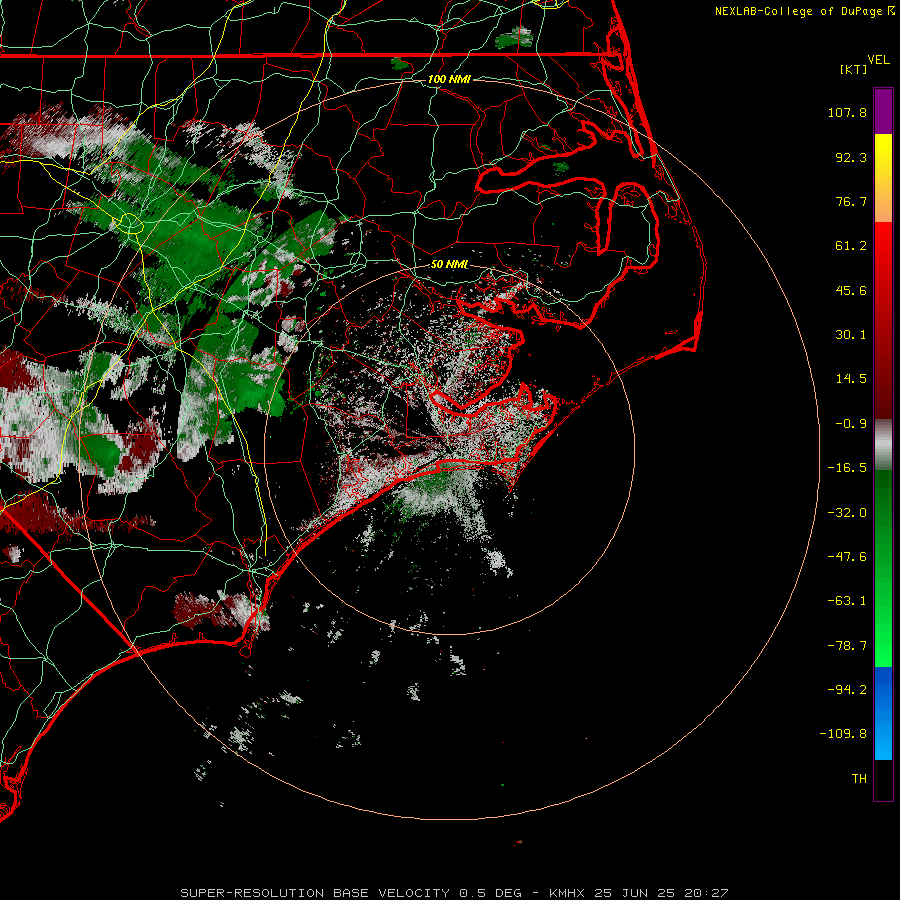Screen dimensions: 900x900
Task: Click the -94.2 legend value
Action: click(847, 690)
